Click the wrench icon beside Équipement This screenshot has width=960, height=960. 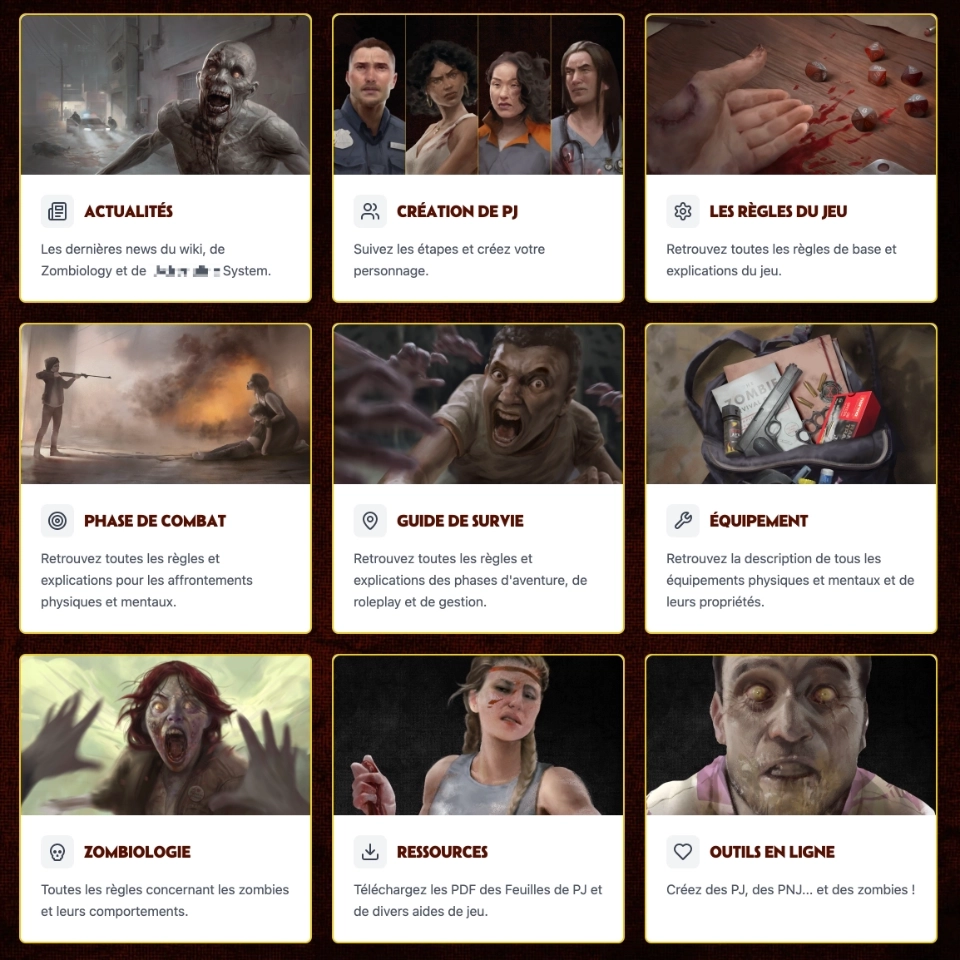coord(683,521)
